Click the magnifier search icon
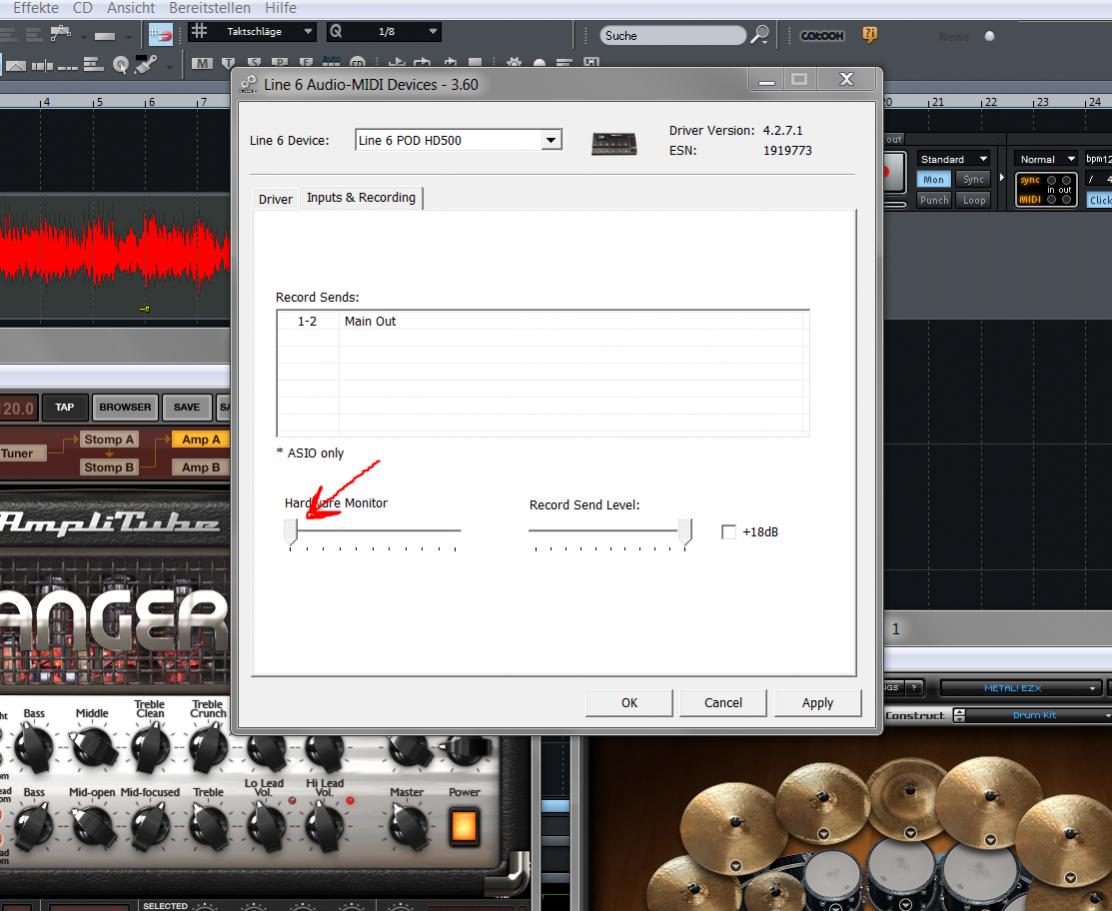 (x=760, y=35)
